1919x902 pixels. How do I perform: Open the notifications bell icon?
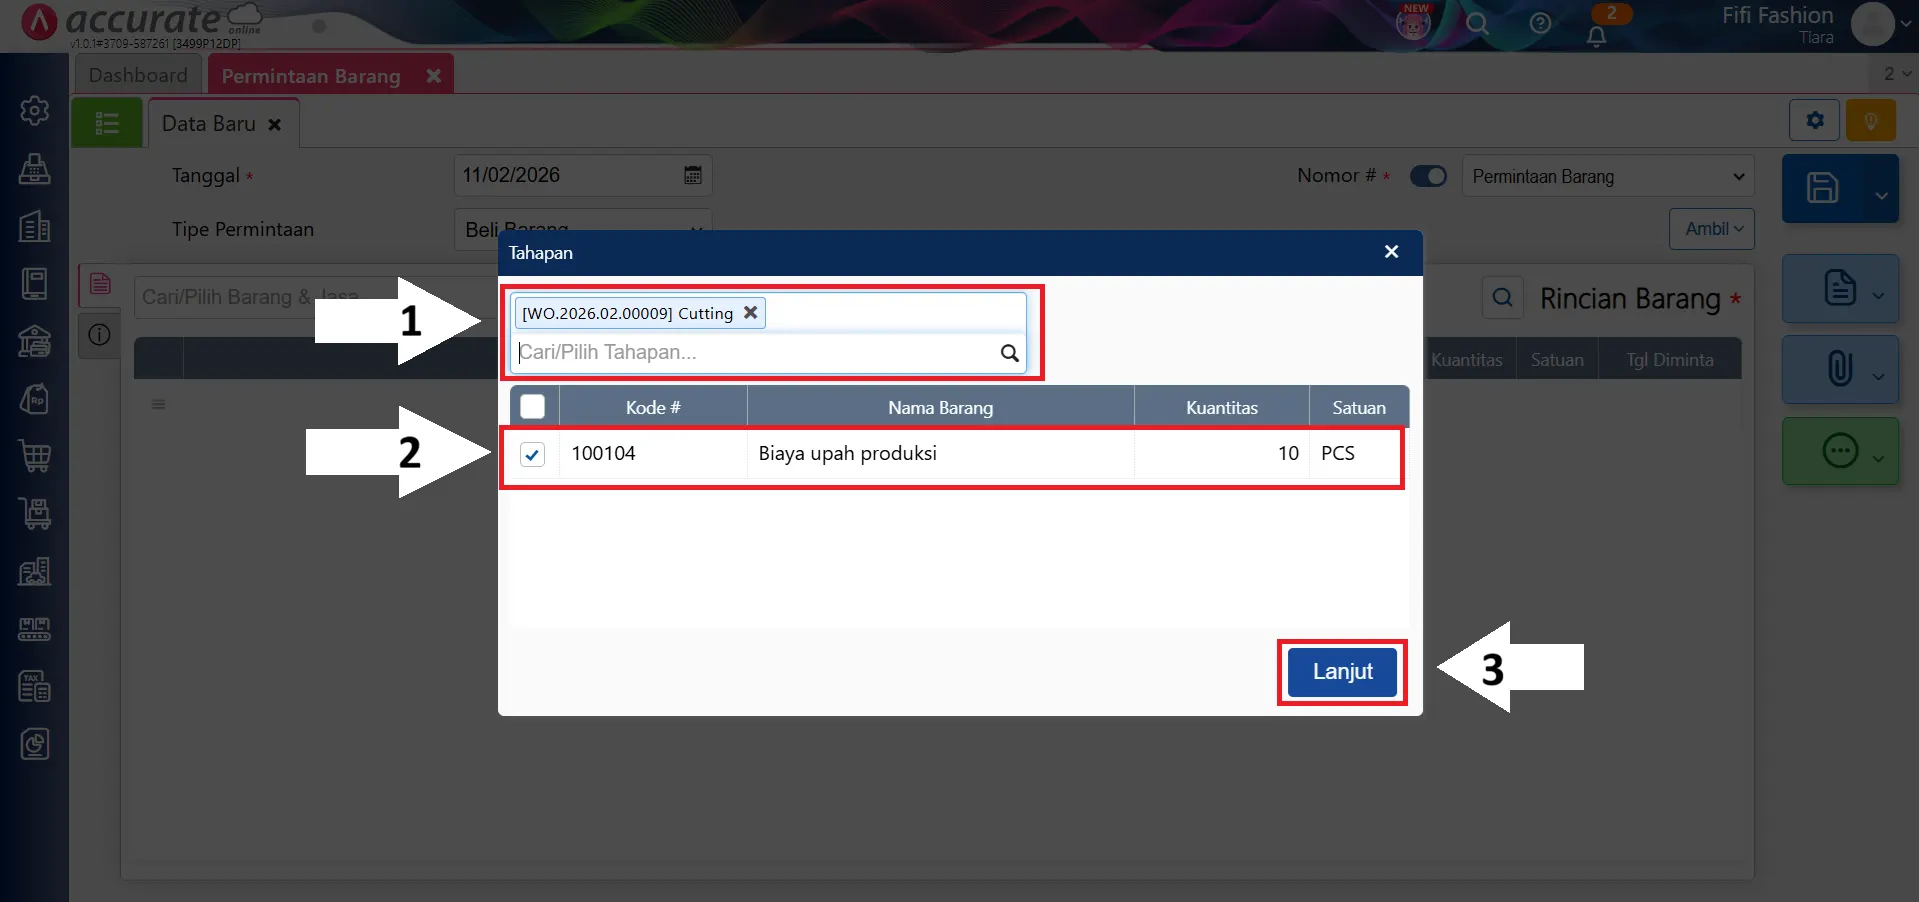pyautogui.click(x=1596, y=36)
